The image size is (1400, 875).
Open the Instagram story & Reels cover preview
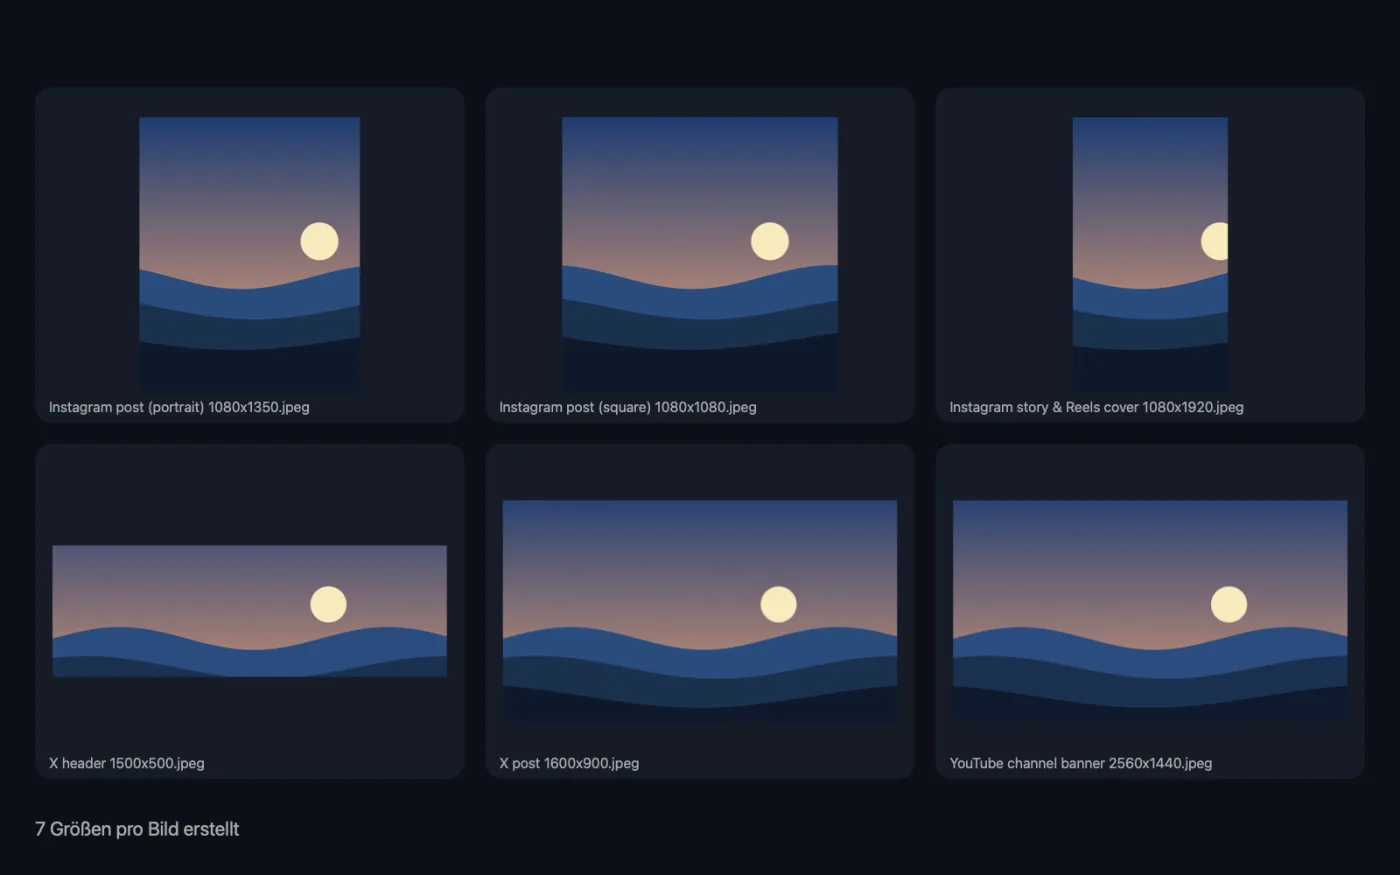pyautogui.click(x=1150, y=255)
